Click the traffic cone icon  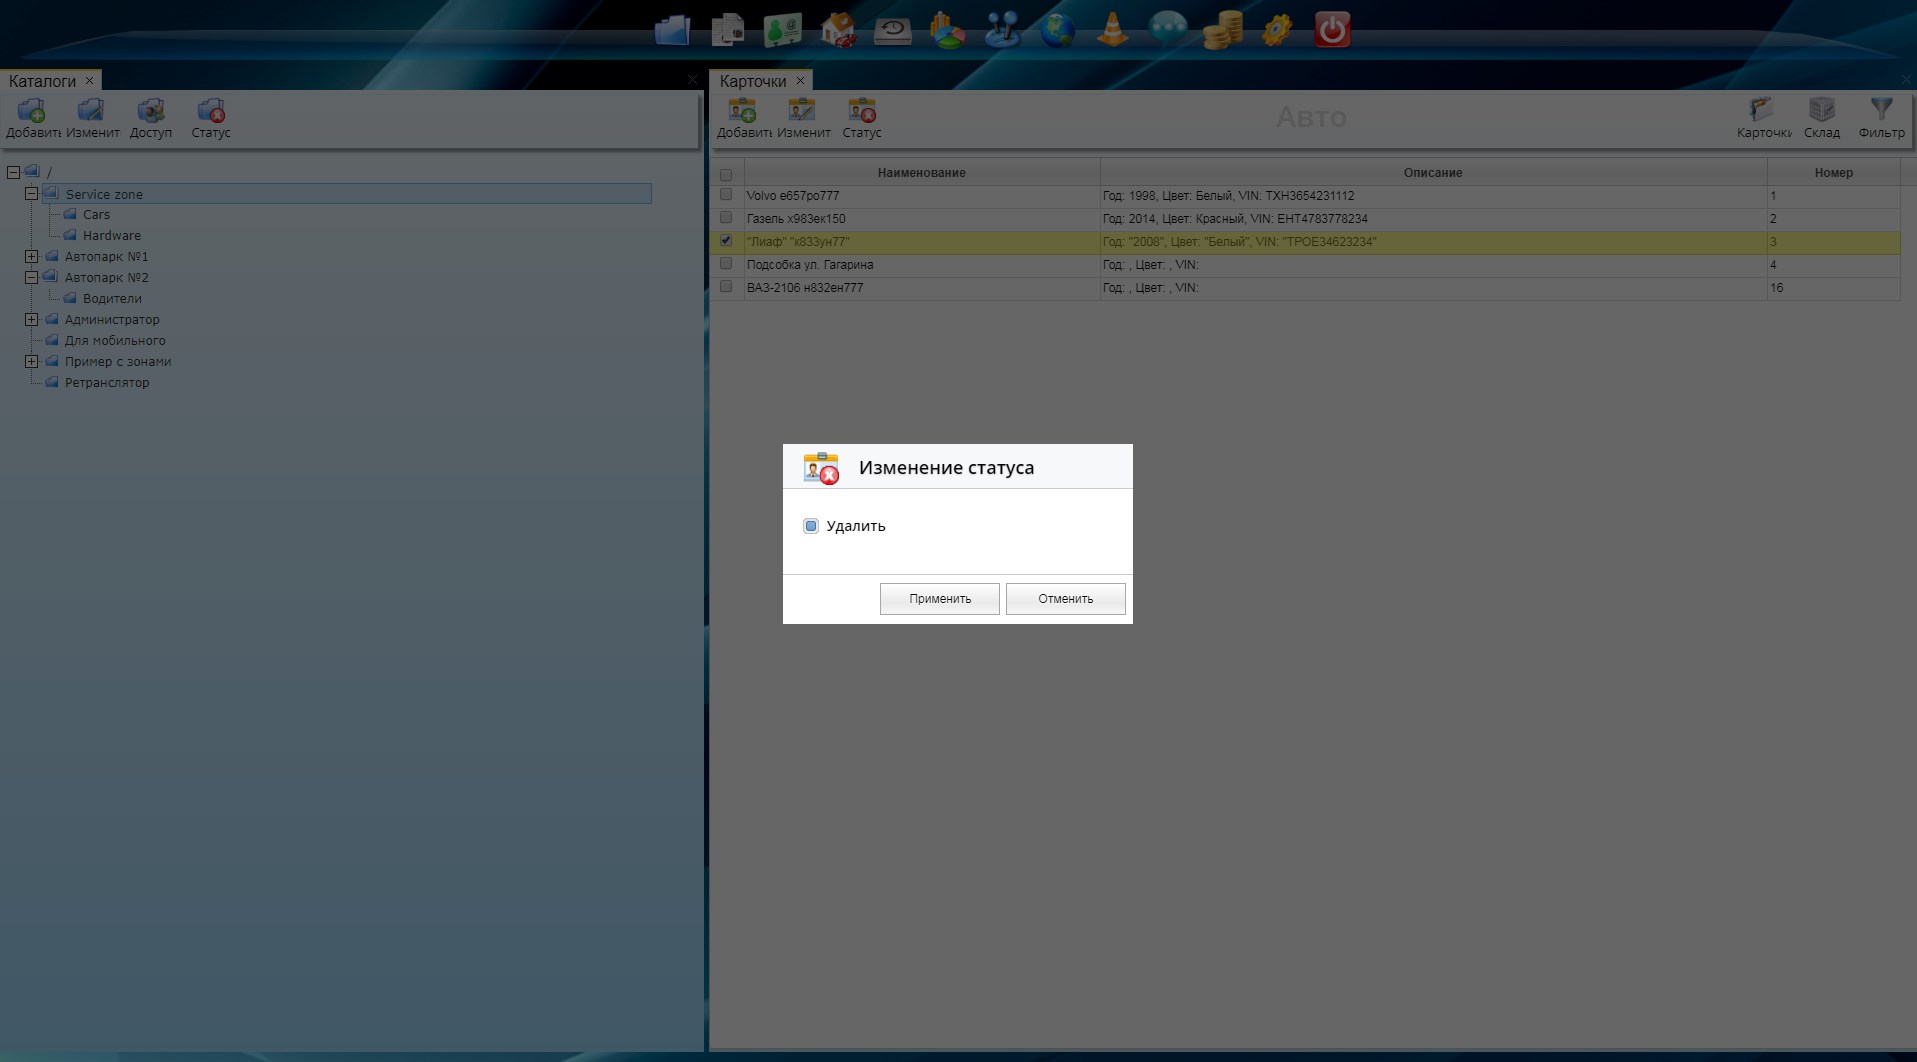click(x=1112, y=30)
